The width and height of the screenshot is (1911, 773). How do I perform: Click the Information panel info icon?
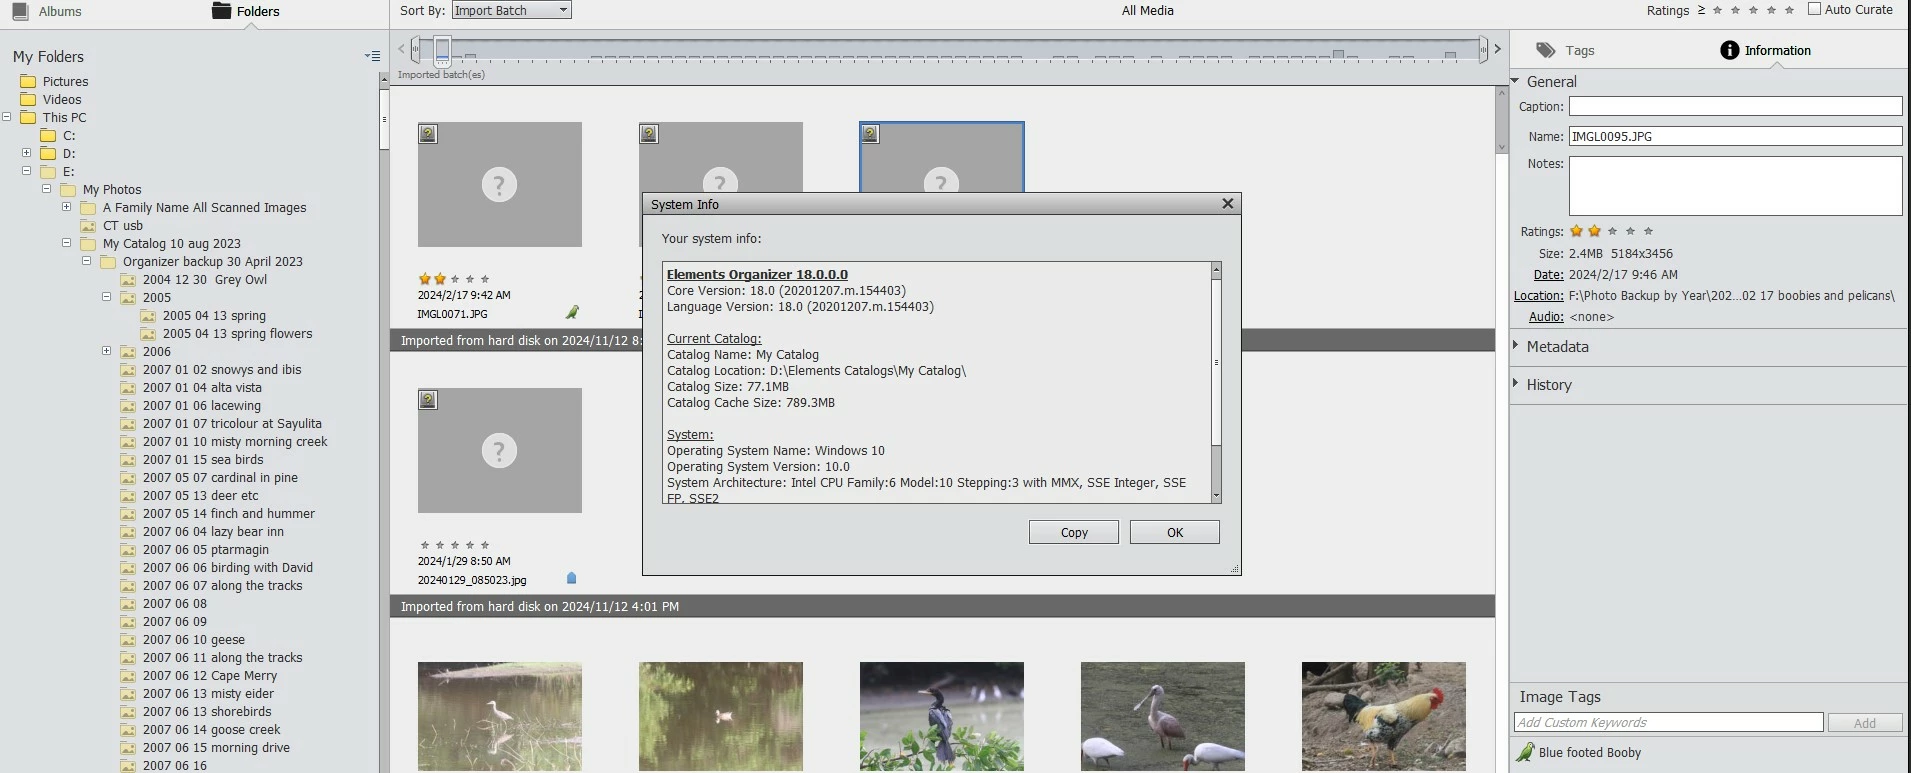point(1729,50)
